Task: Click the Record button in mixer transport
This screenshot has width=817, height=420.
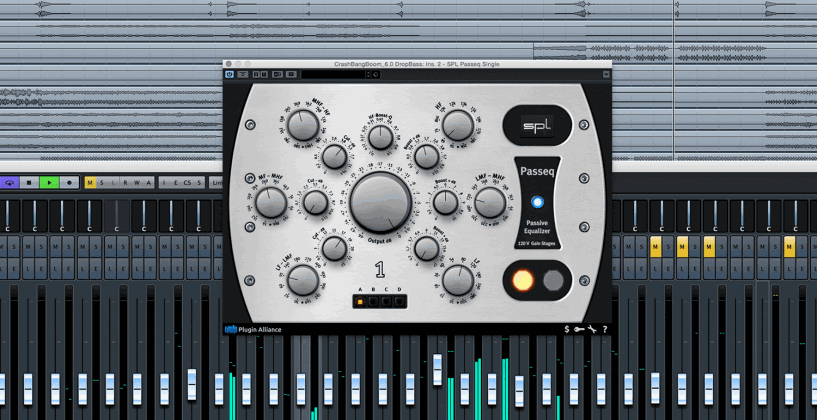Action: pos(69,183)
